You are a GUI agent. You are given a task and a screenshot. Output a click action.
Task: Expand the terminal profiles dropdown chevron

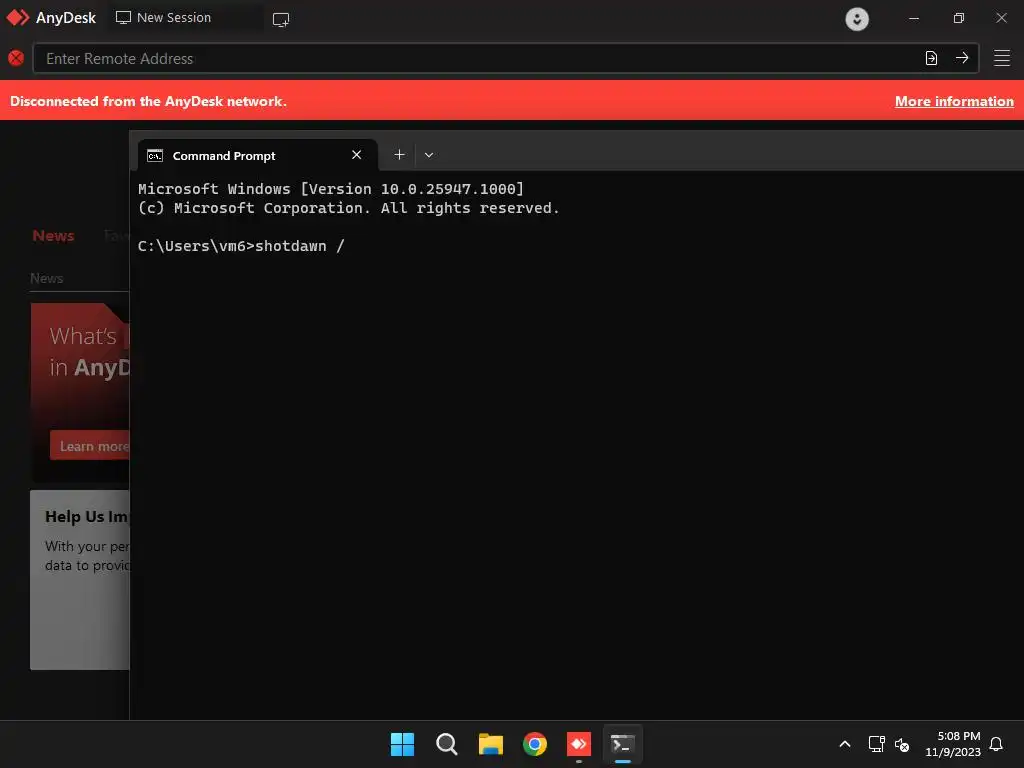click(429, 155)
